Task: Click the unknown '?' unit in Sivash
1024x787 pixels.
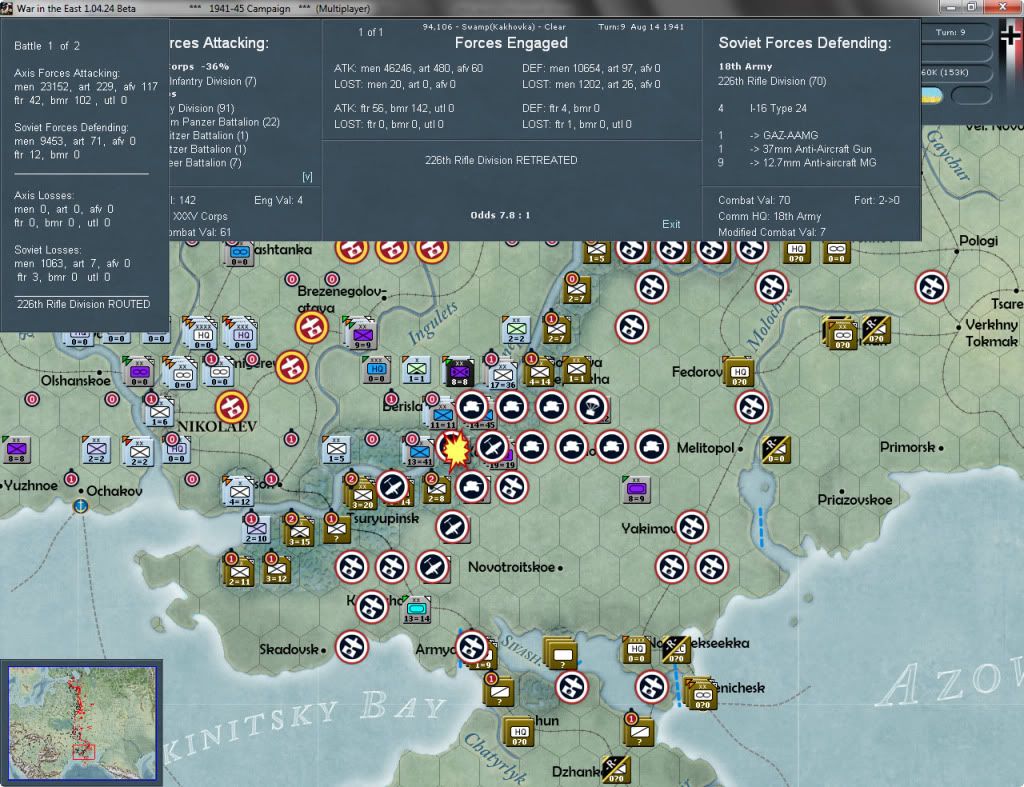Action: [x=560, y=654]
